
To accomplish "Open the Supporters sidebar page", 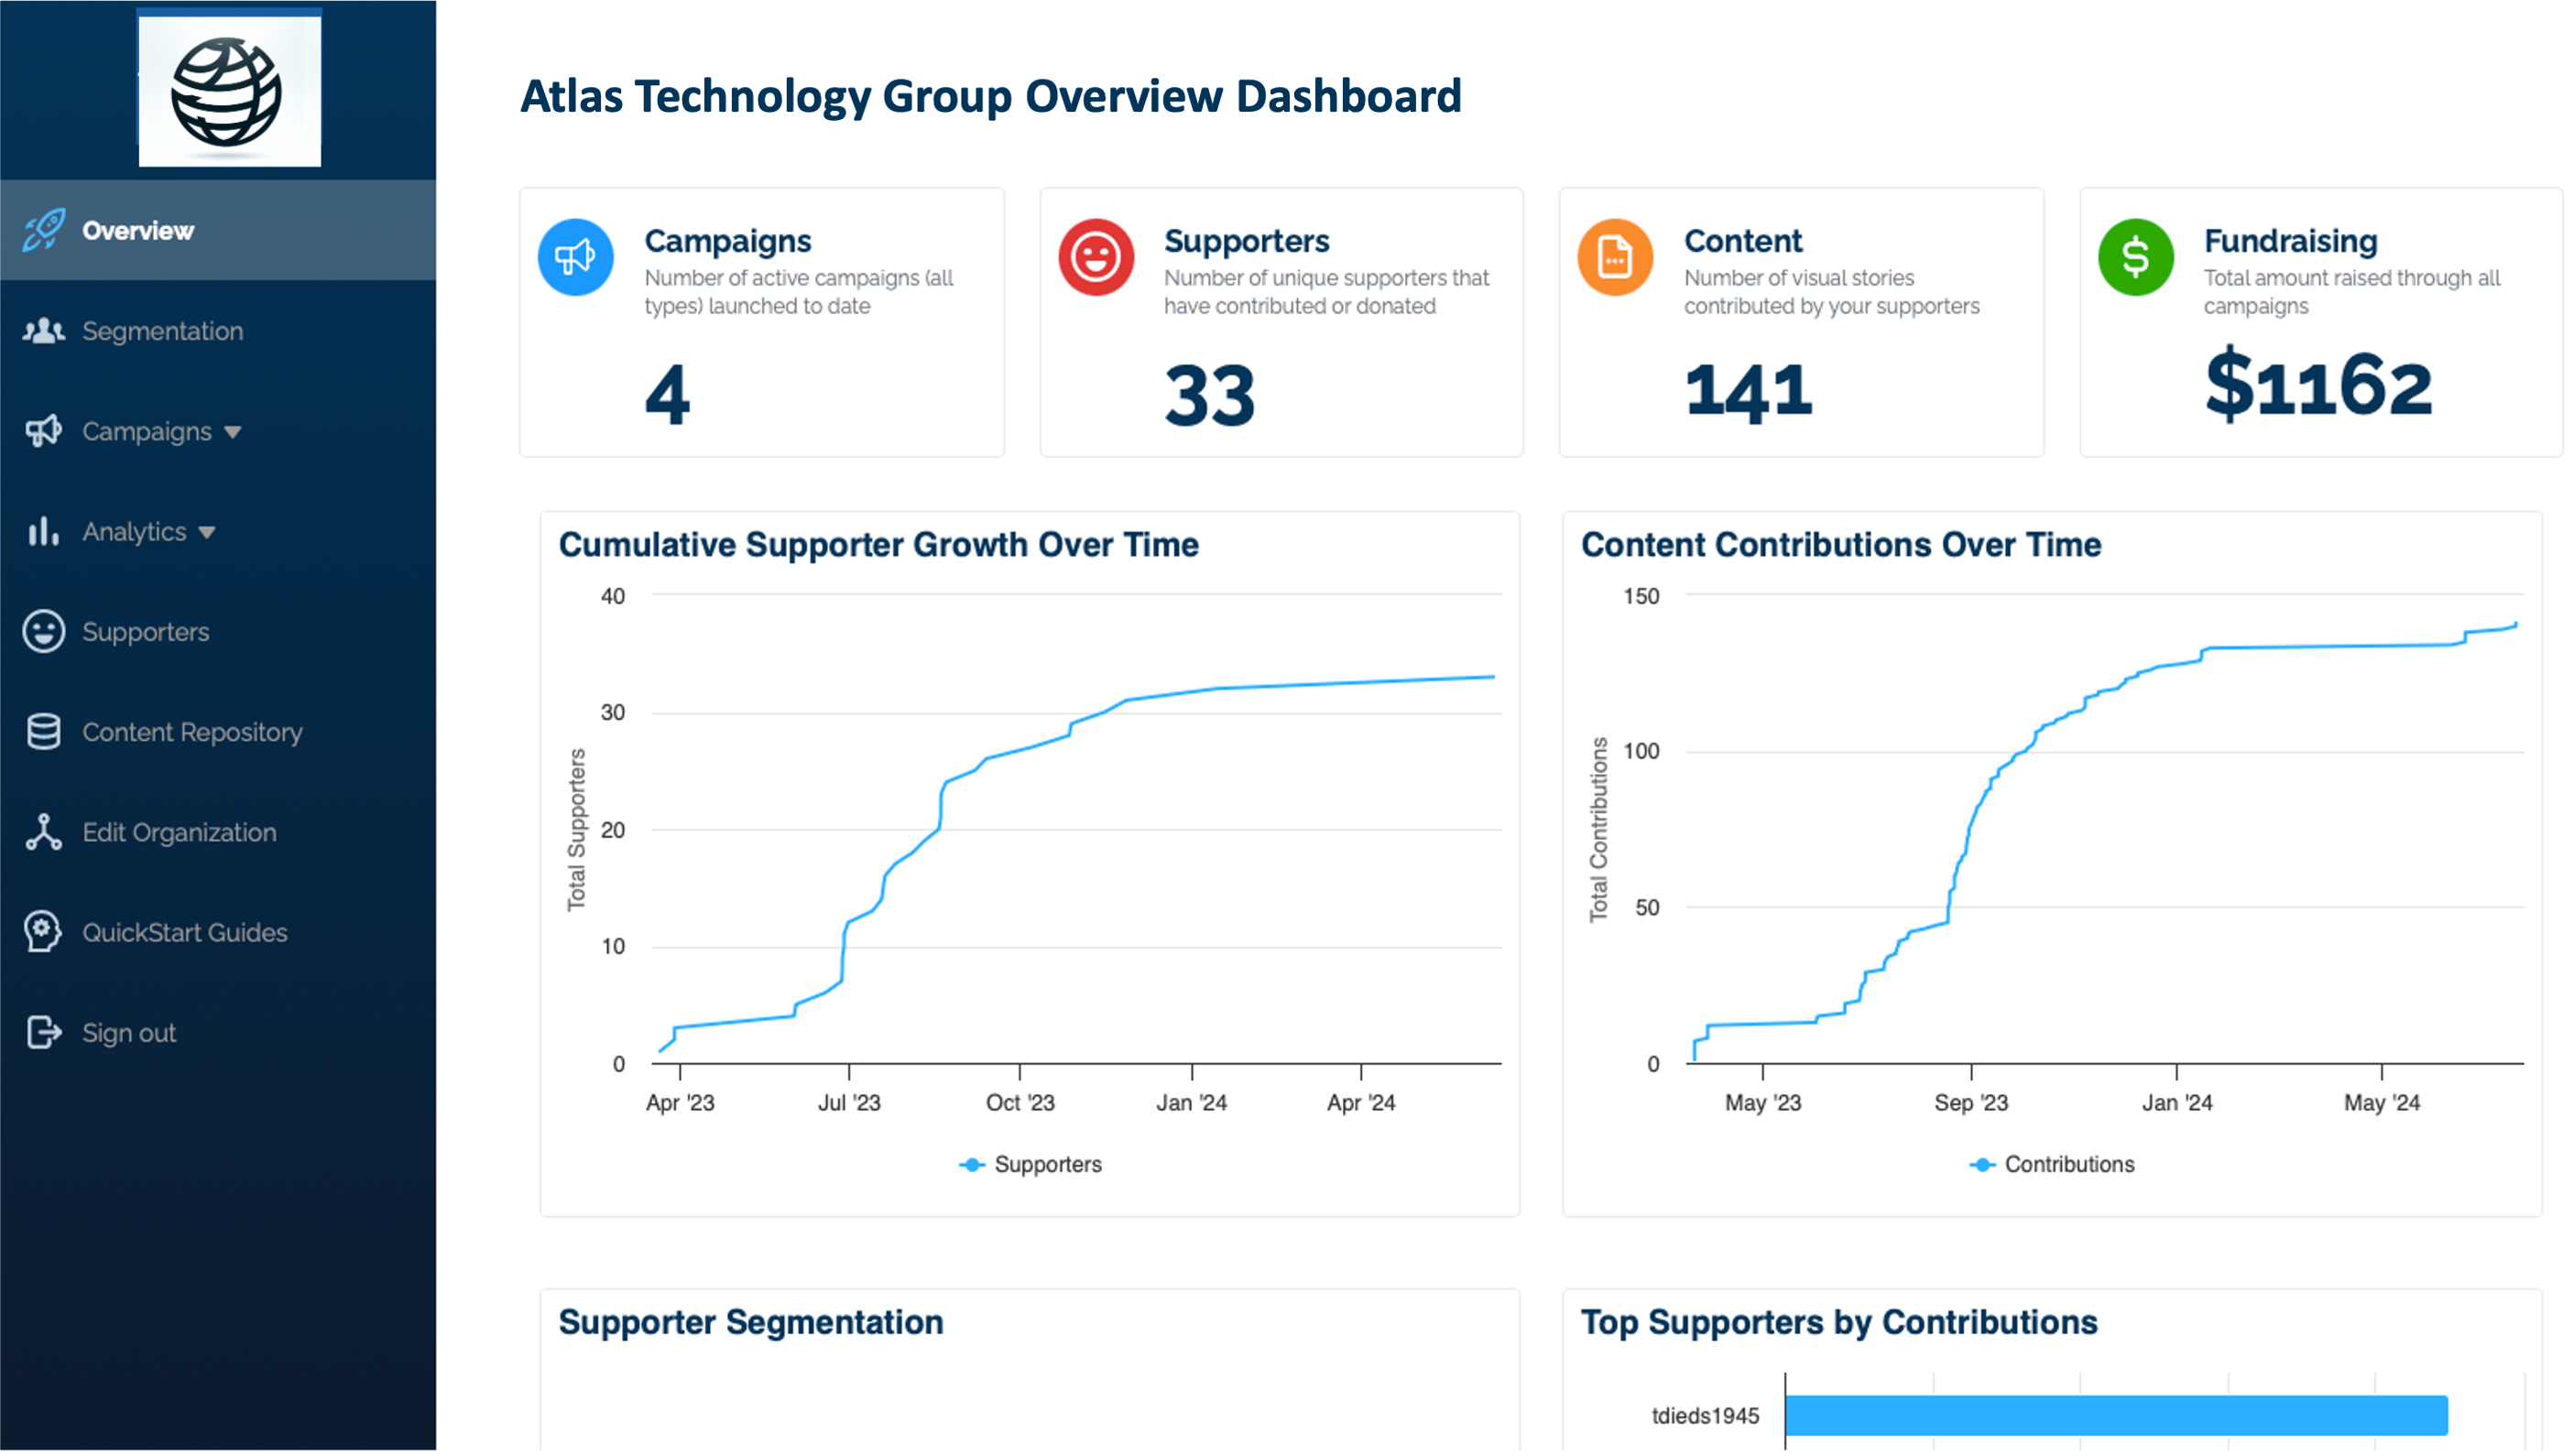I will pyautogui.click(x=146, y=632).
